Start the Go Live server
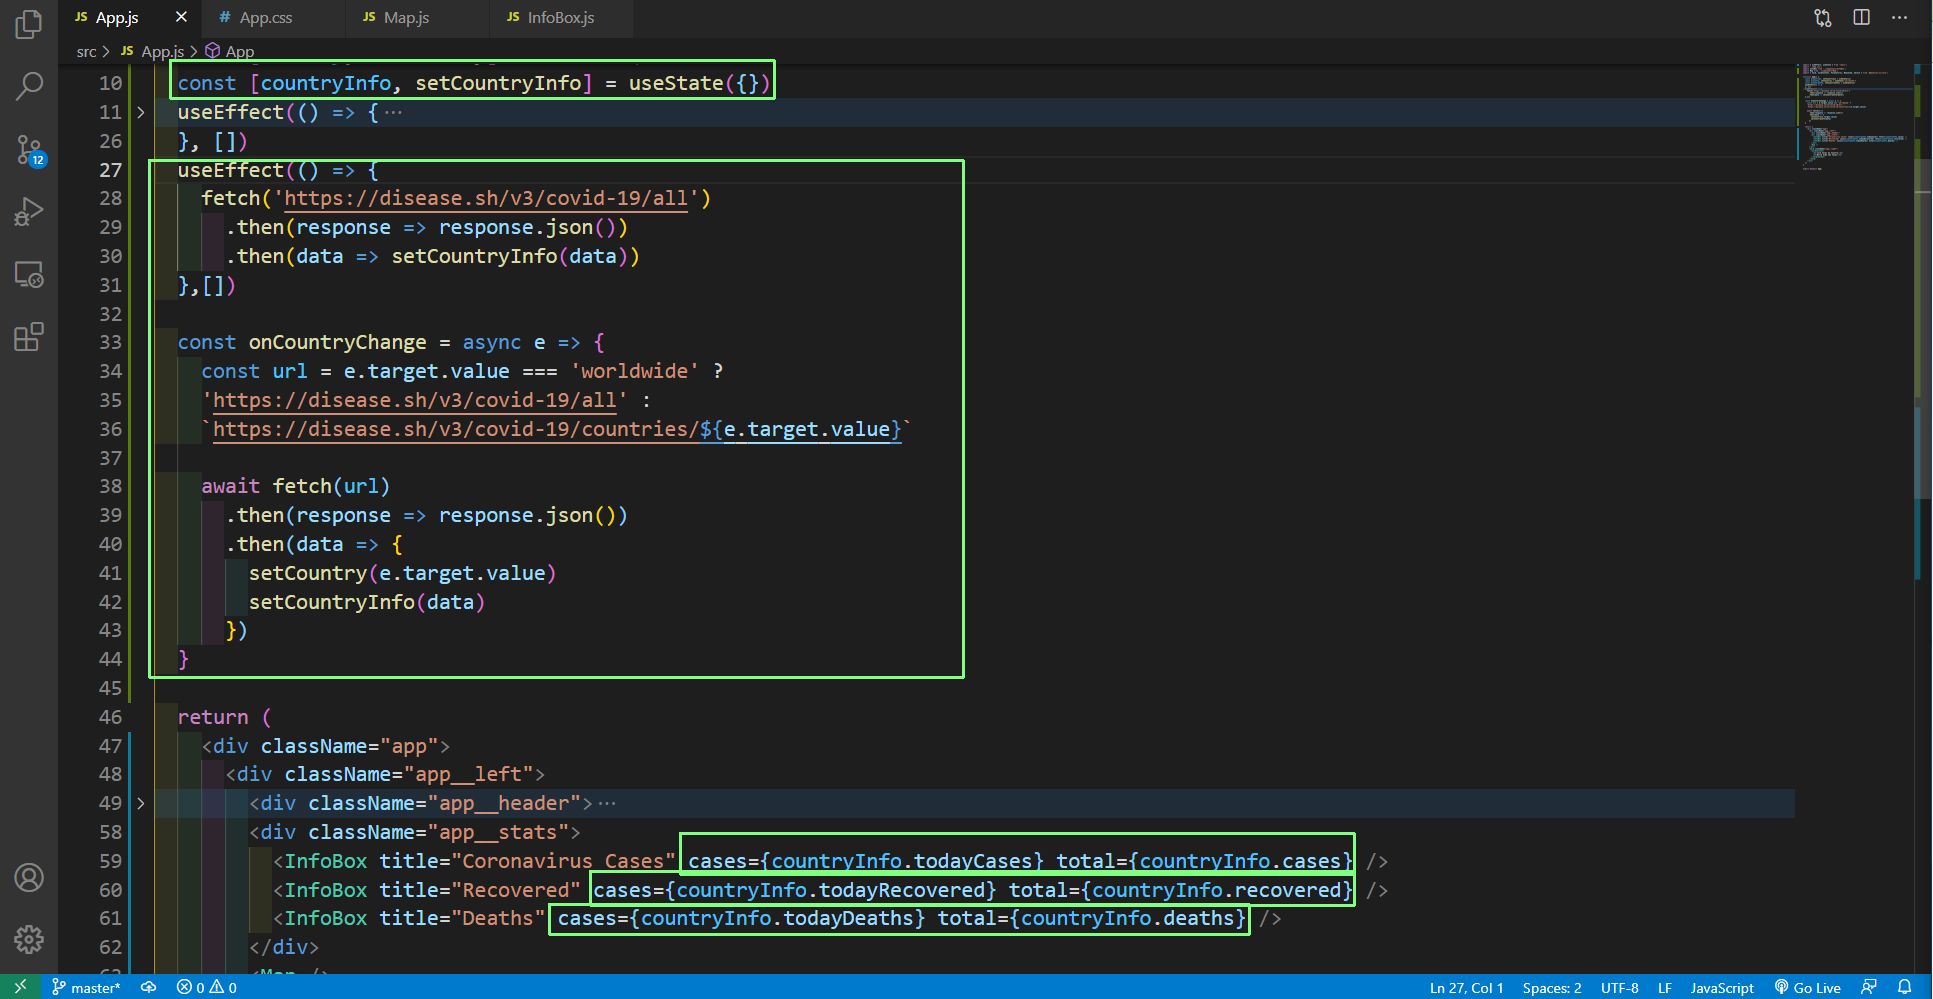Viewport: 1933px width, 999px height. point(1808,987)
